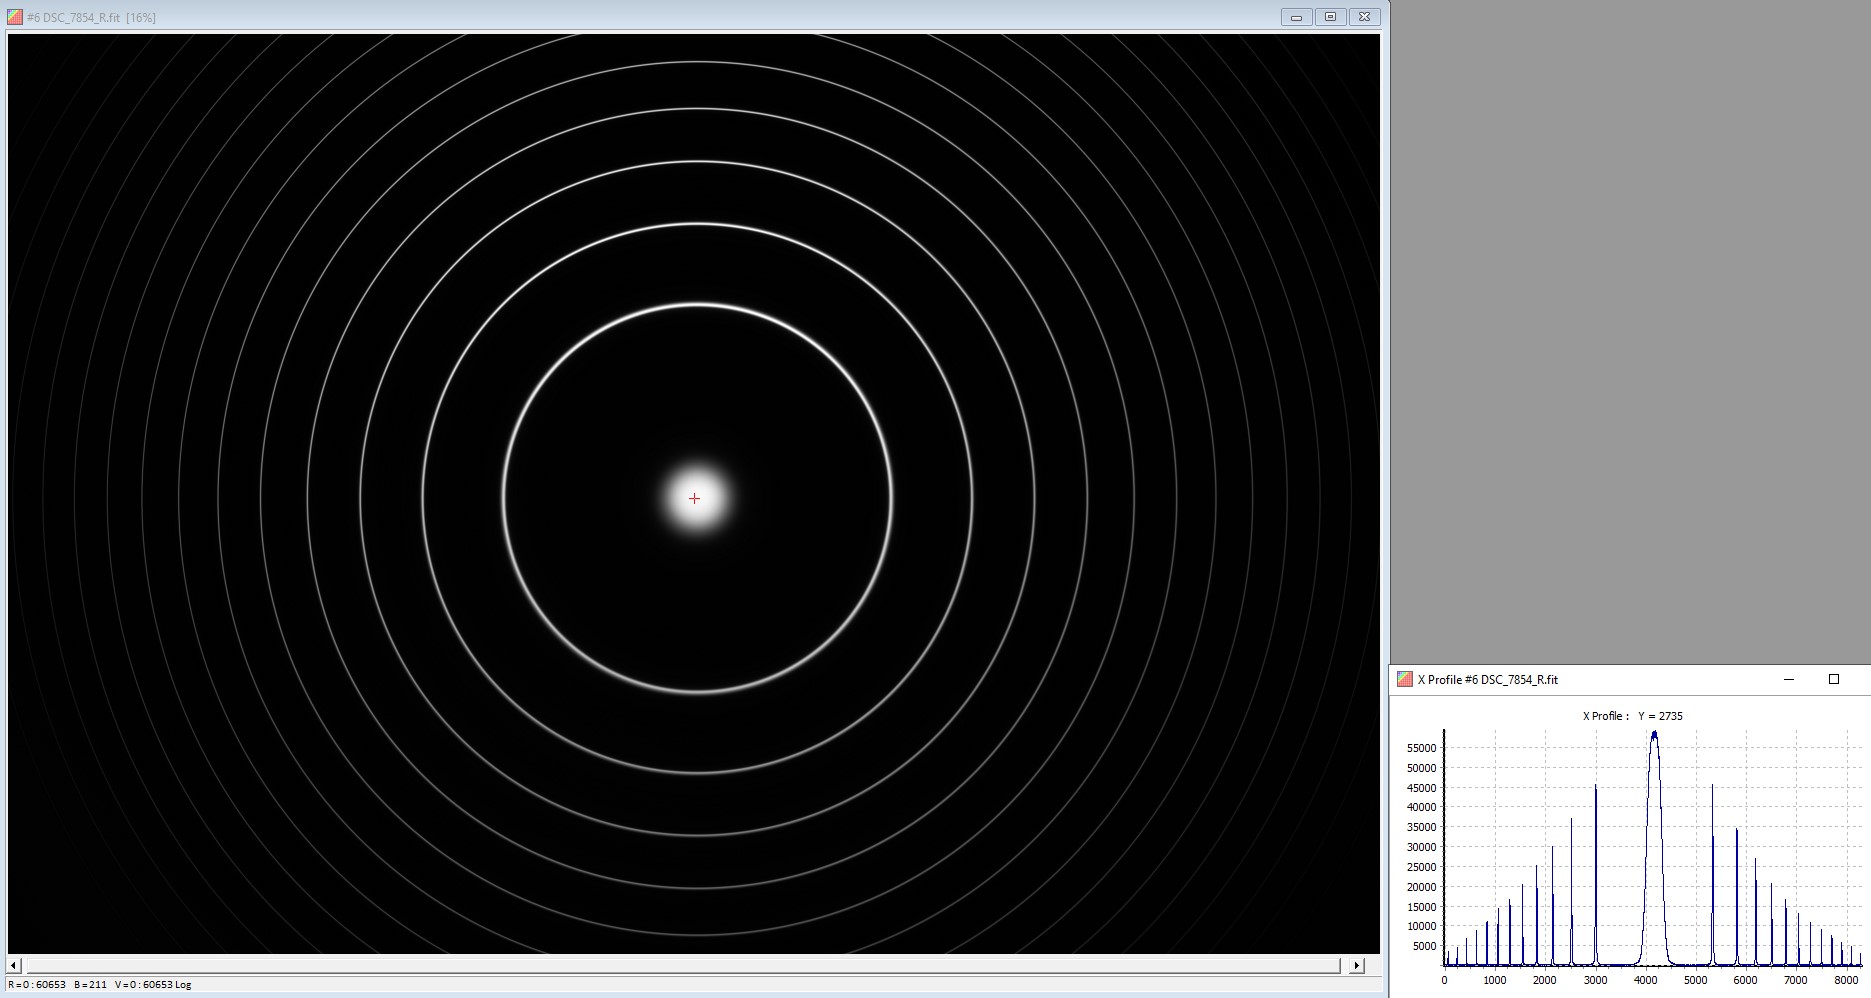Click the 'X Profile : Y = 2735' graph heading
Viewport: 1871px width, 998px height.
tap(1632, 716)
